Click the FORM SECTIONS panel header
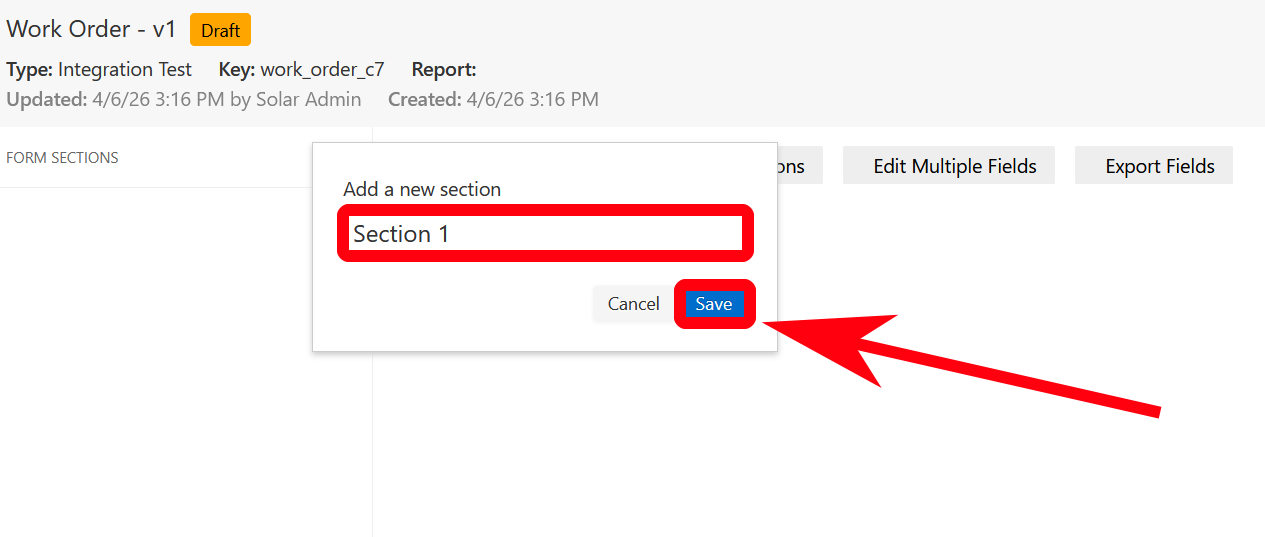Screen dimensions: 1265x537 (62, 158)
